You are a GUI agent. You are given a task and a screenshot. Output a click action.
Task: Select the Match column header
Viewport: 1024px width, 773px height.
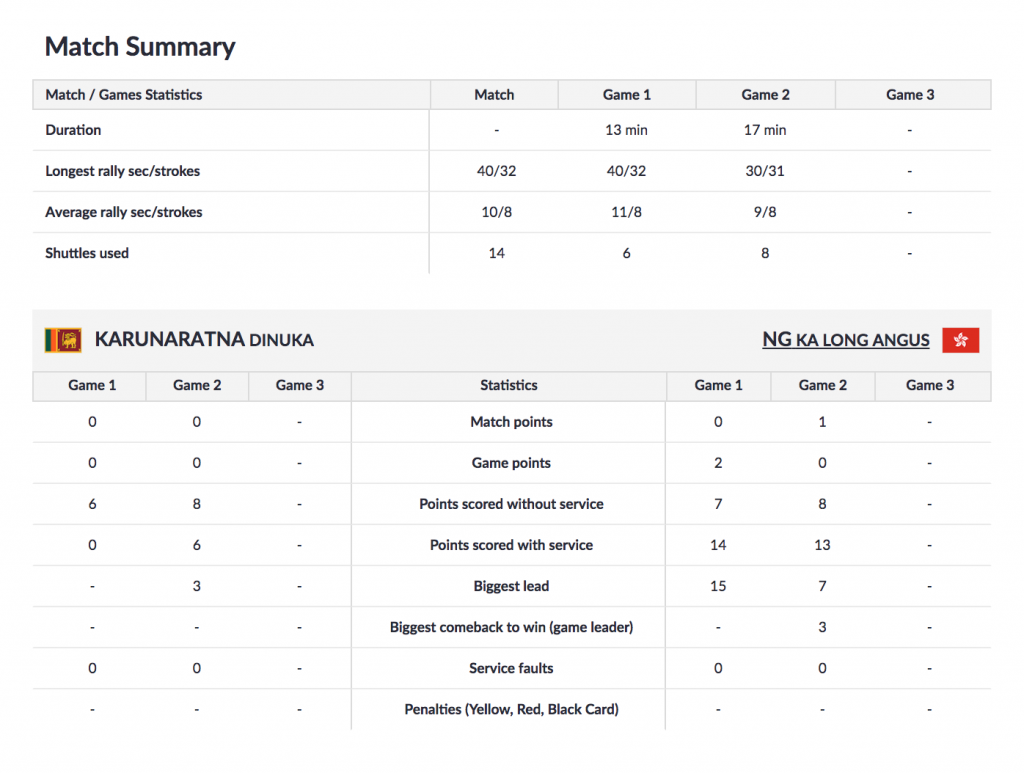(494, 95)
